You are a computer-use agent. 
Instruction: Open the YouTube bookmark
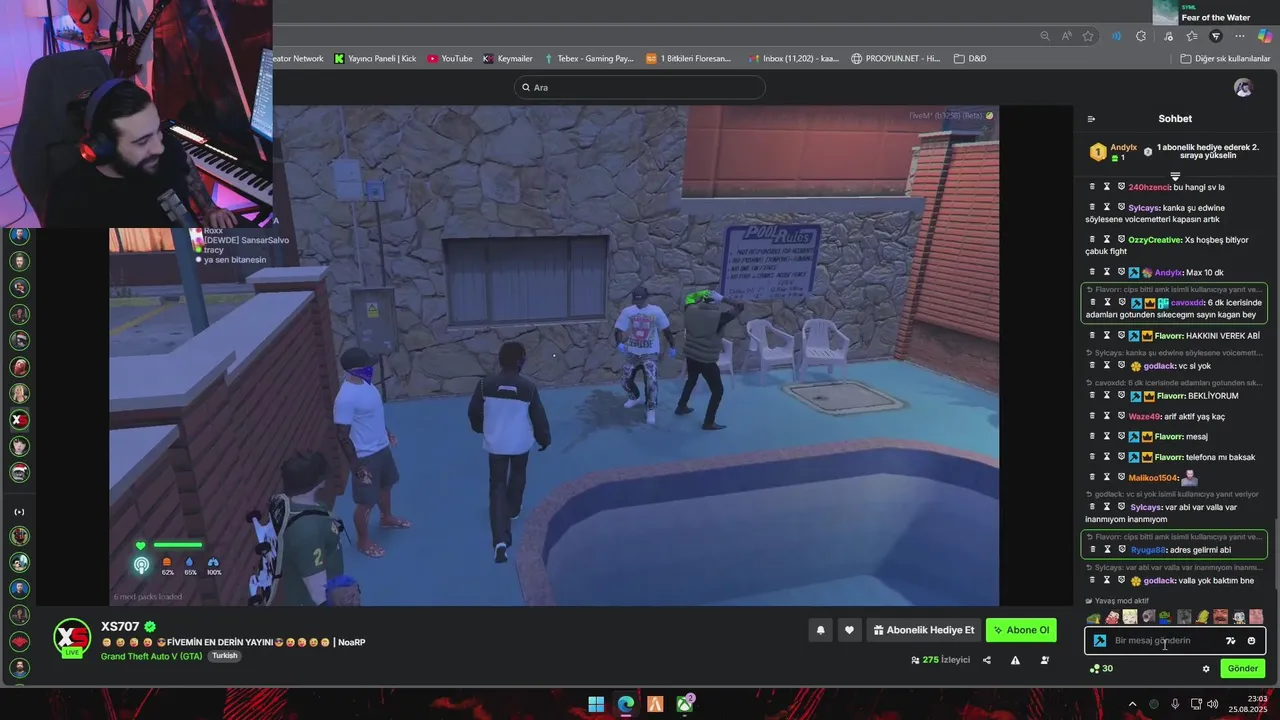[x=449, y=58]
